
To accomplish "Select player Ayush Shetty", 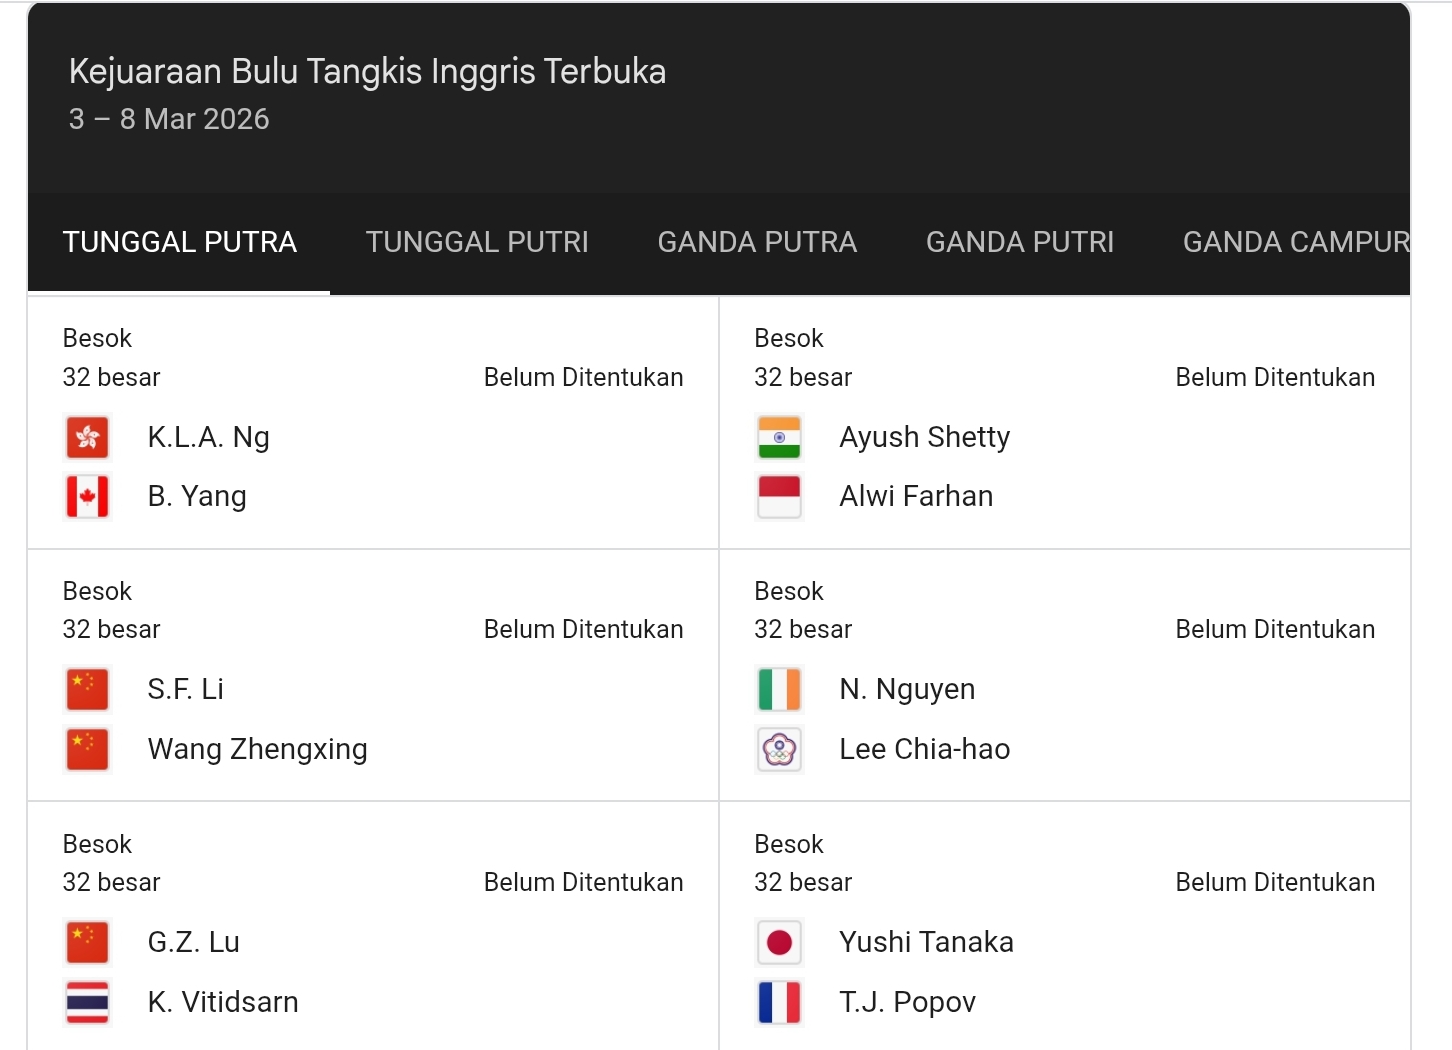I will pyautogui.click(x=924, y=437).
